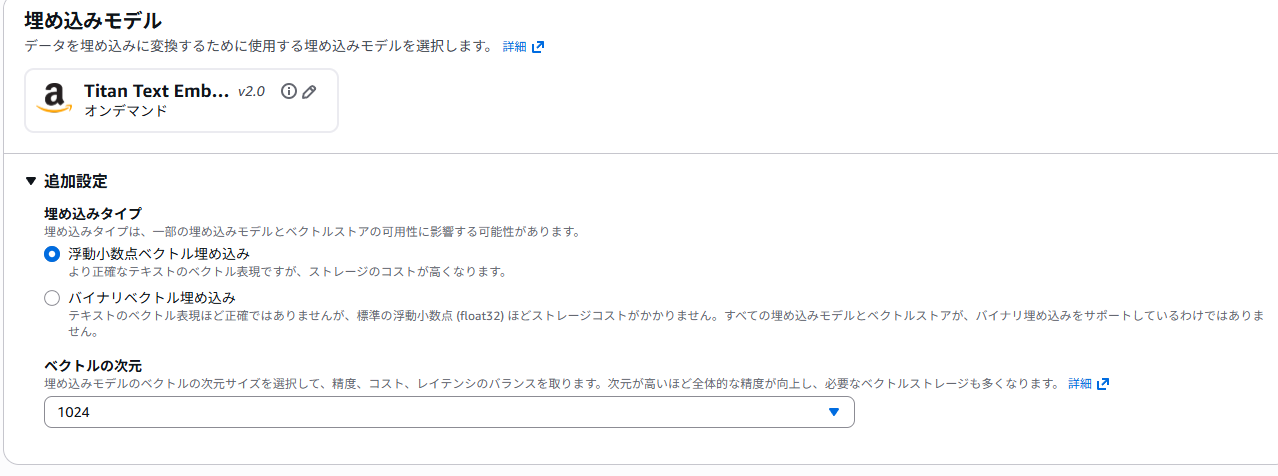
Task: Click the external link icon beside the ベクトルの次元 詳細
Action: click(1103, 384)
